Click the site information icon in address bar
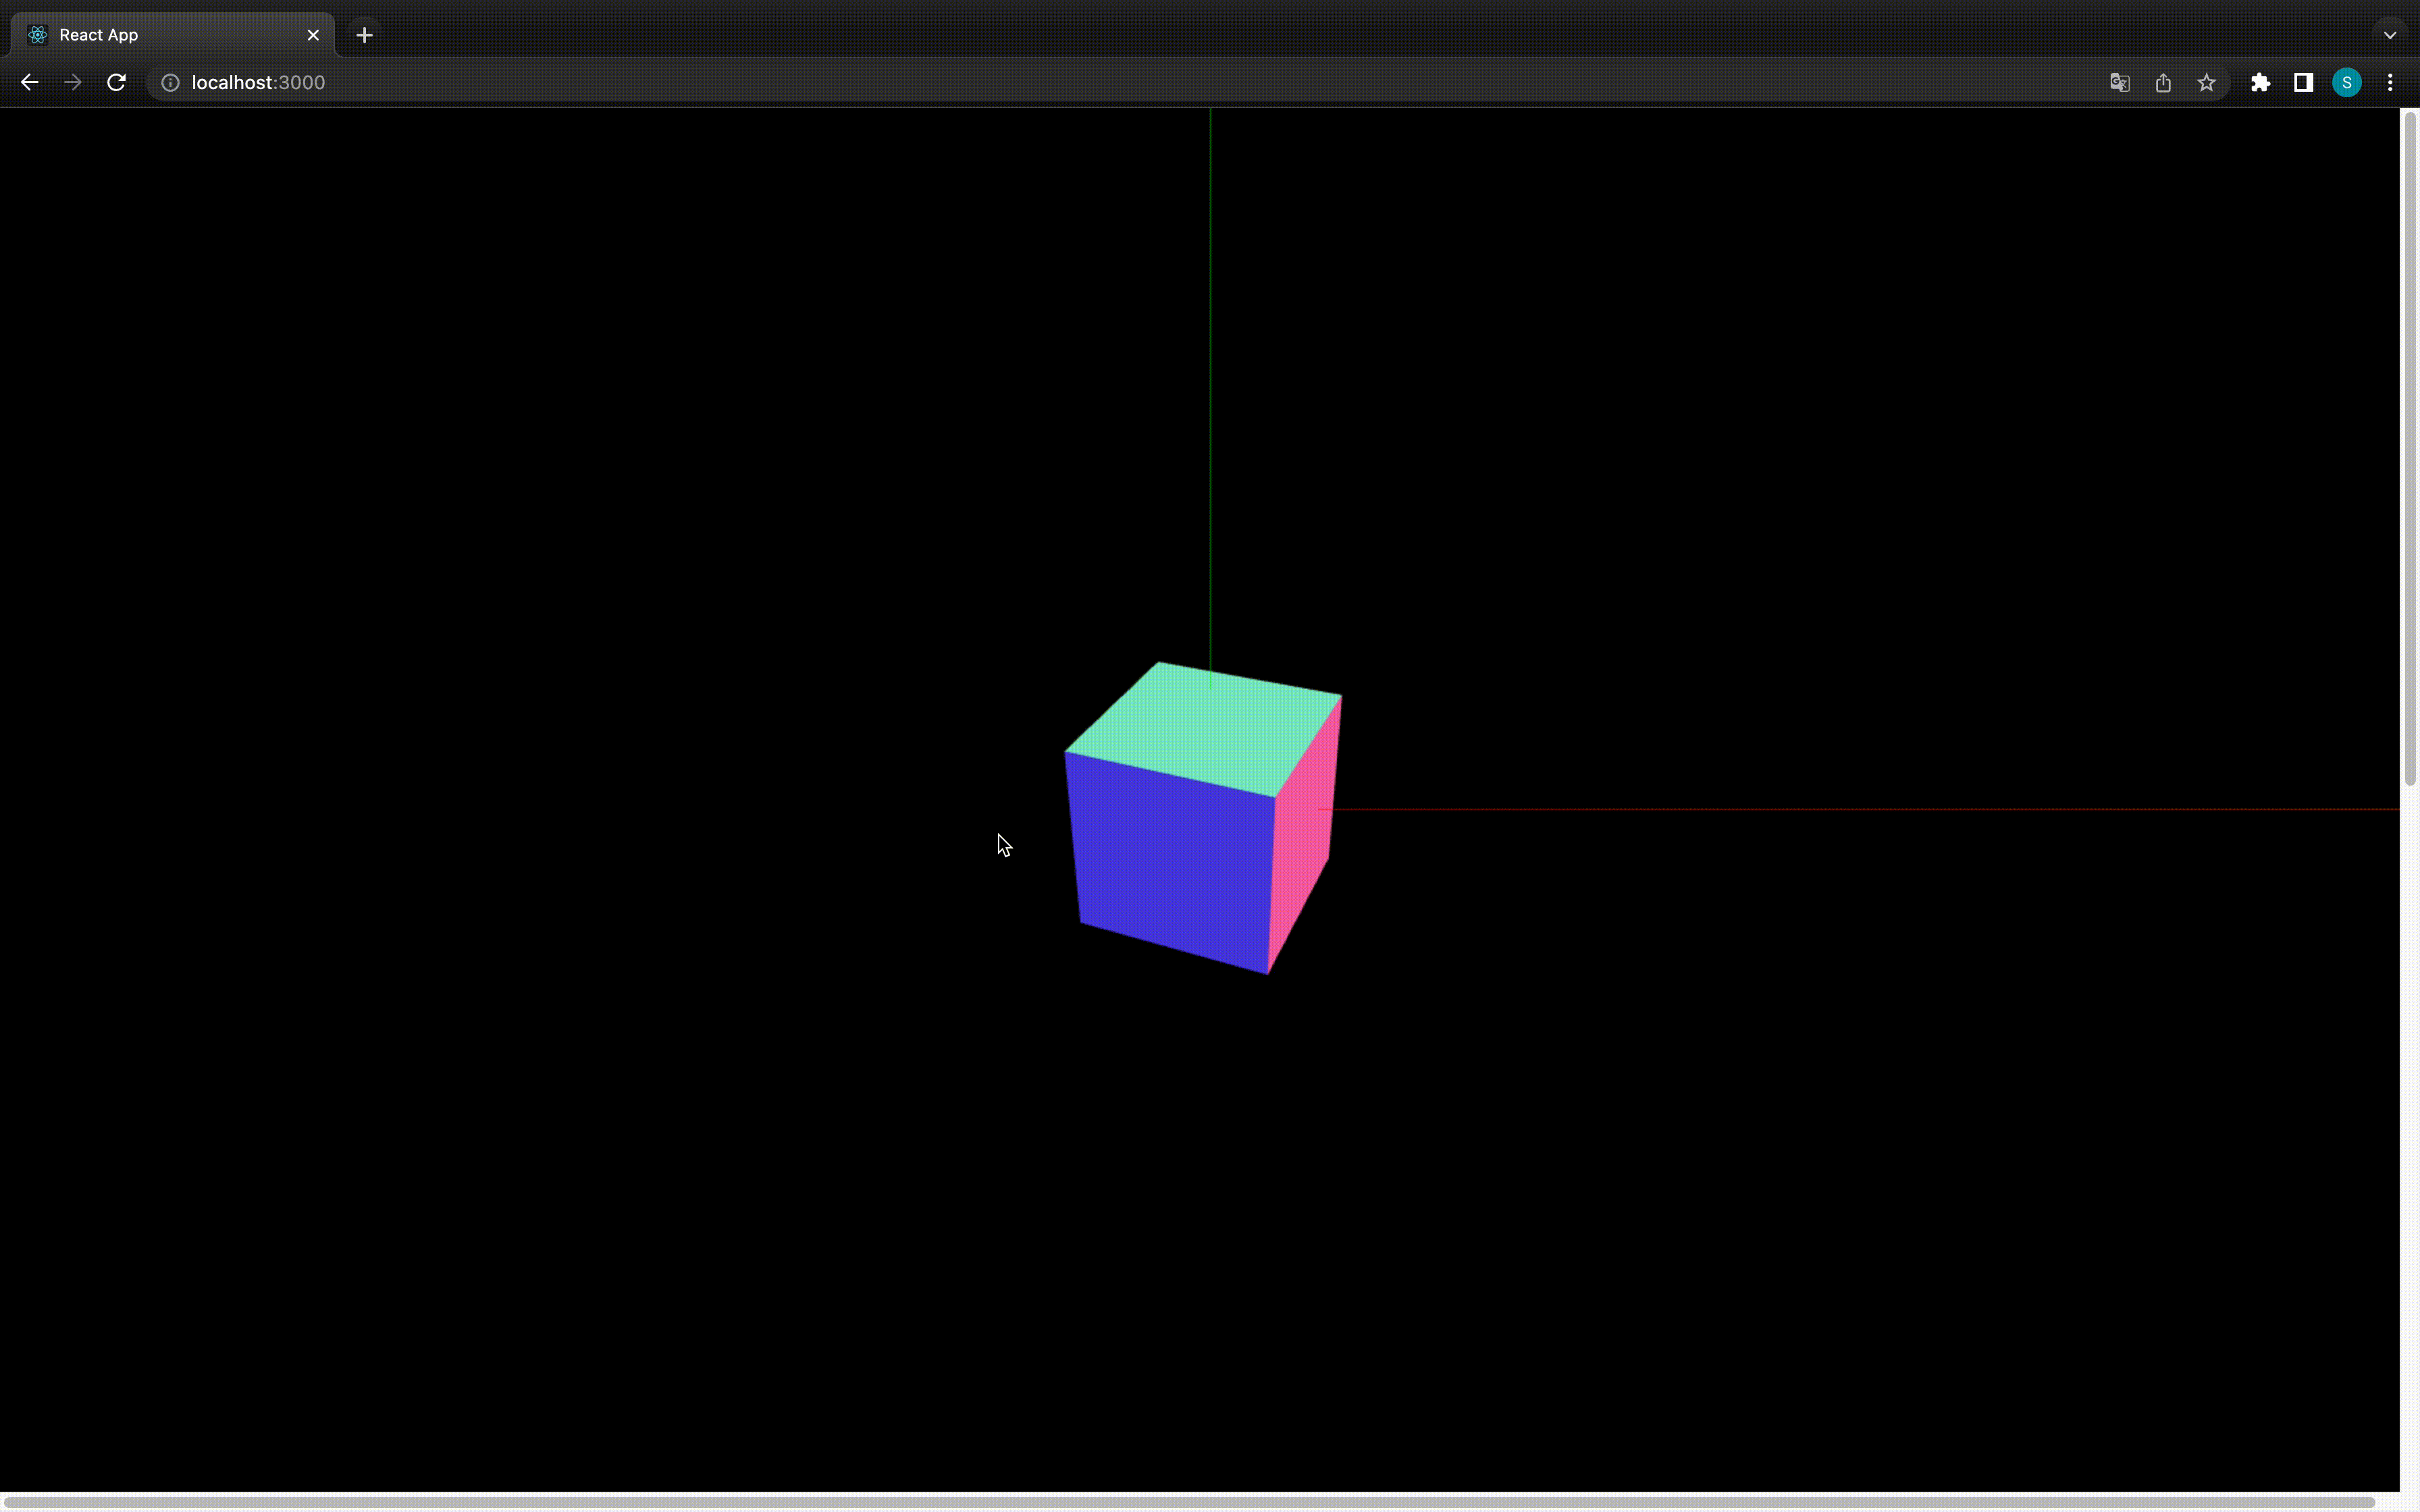The image size is (2420, 1512). [x=169, y=82]
